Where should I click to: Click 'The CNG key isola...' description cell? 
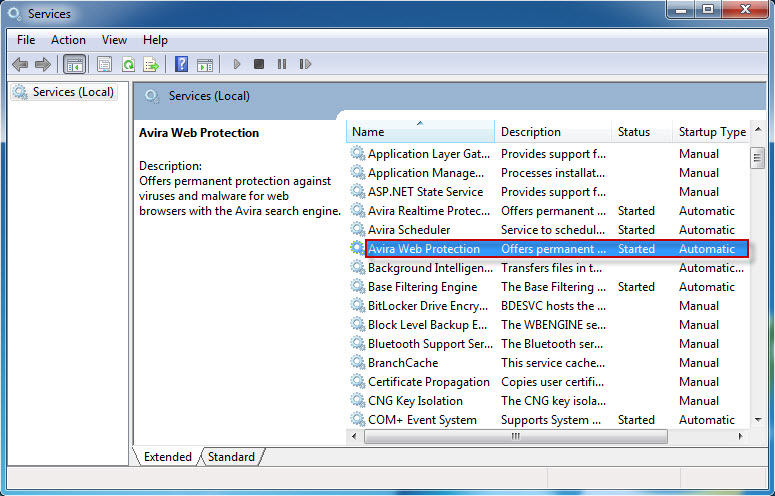point(553,401)
